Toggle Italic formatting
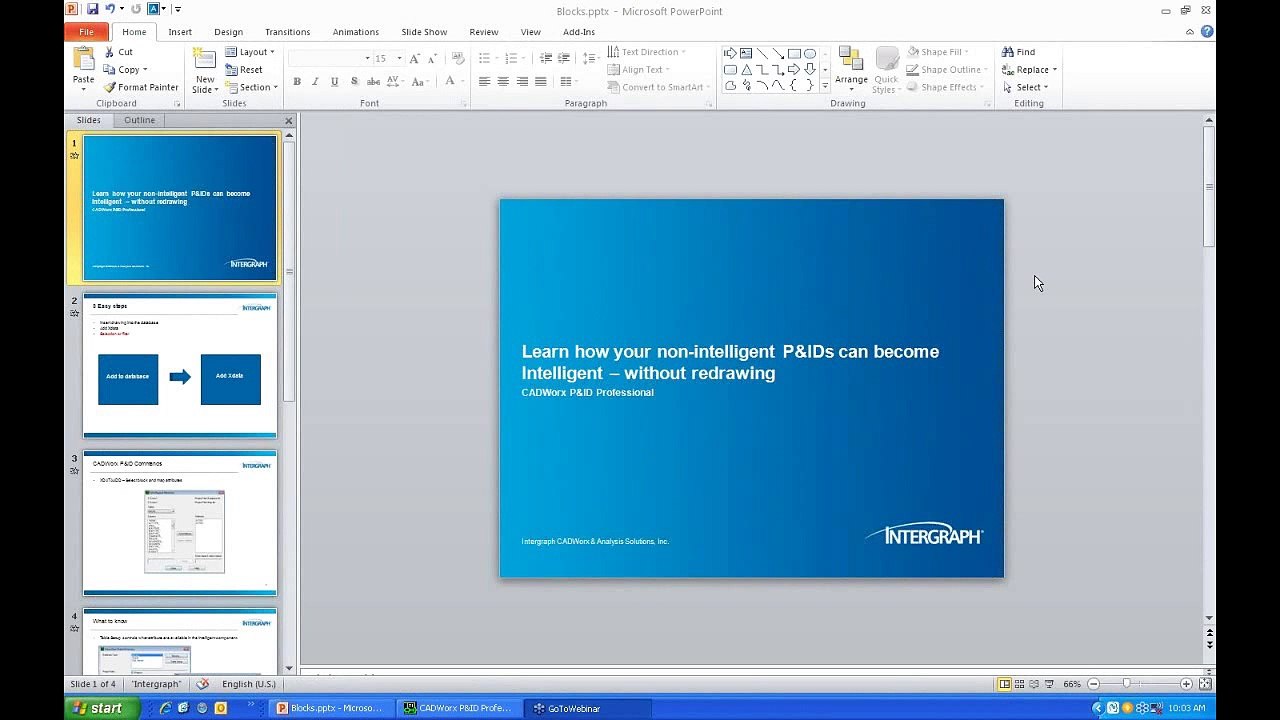This screenshot has height=720, width=1280. point(315,81)
